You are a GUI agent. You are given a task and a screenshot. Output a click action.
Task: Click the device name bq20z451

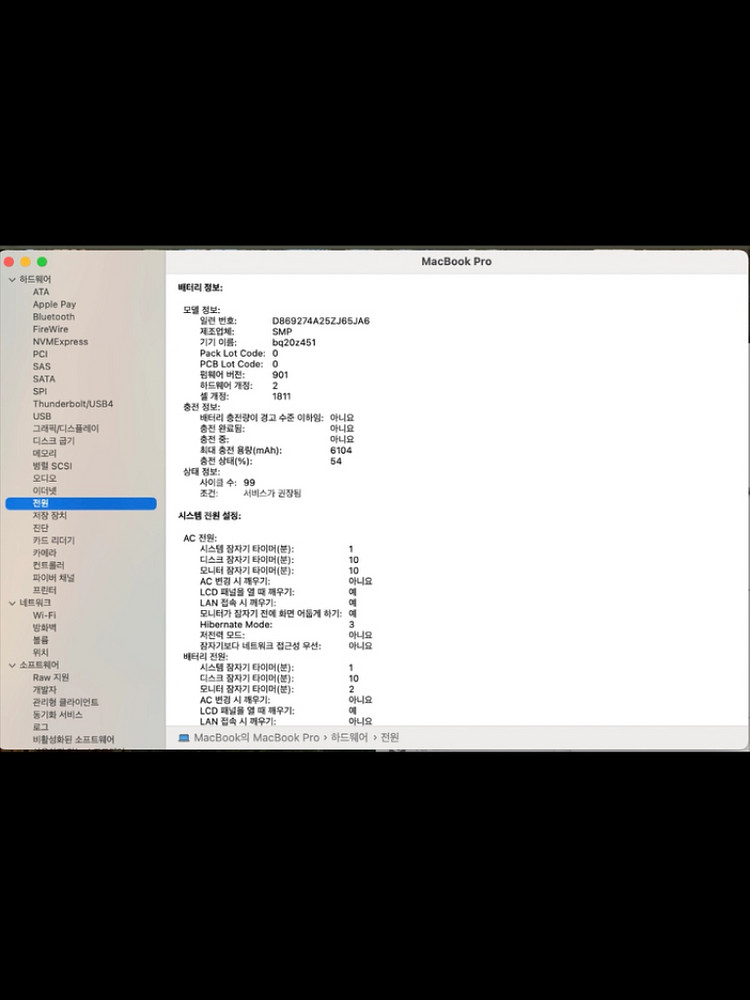click(x=294, y=342)
